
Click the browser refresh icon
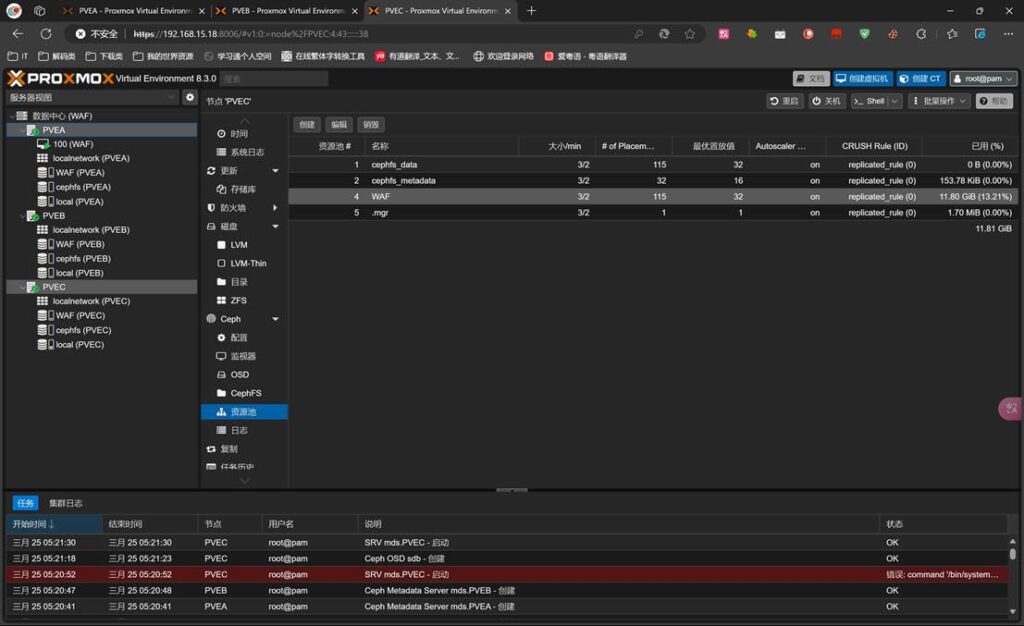(x=46, y=34)
